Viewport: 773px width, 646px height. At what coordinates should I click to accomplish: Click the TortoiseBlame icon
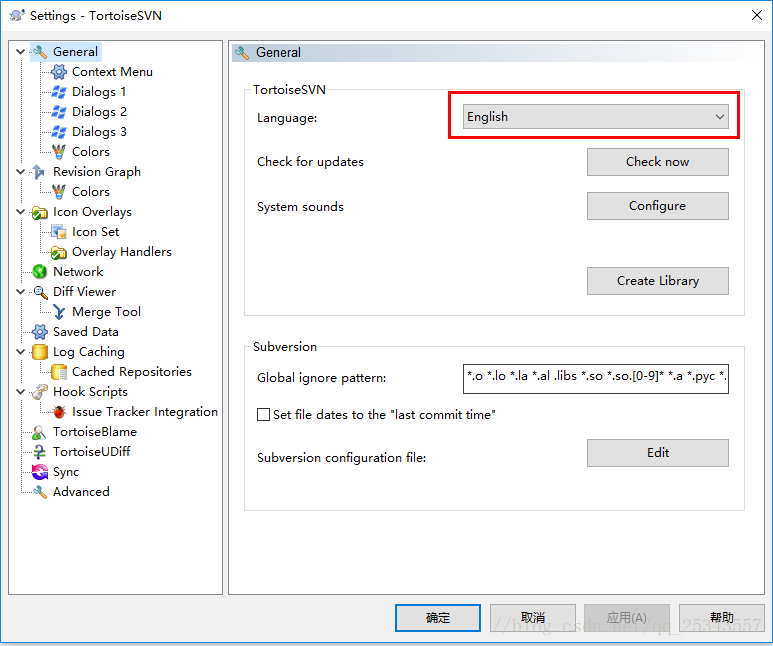tap(39, 432)
